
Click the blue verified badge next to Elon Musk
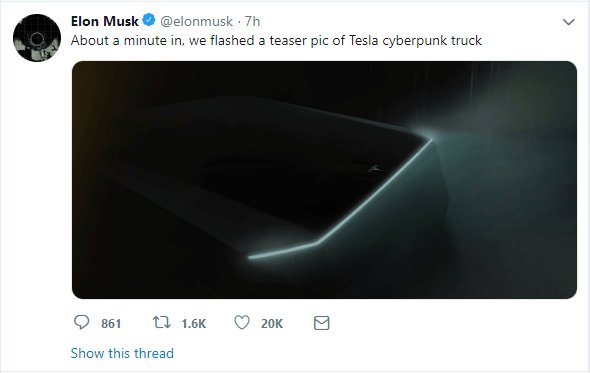click(x=149, y=20)
